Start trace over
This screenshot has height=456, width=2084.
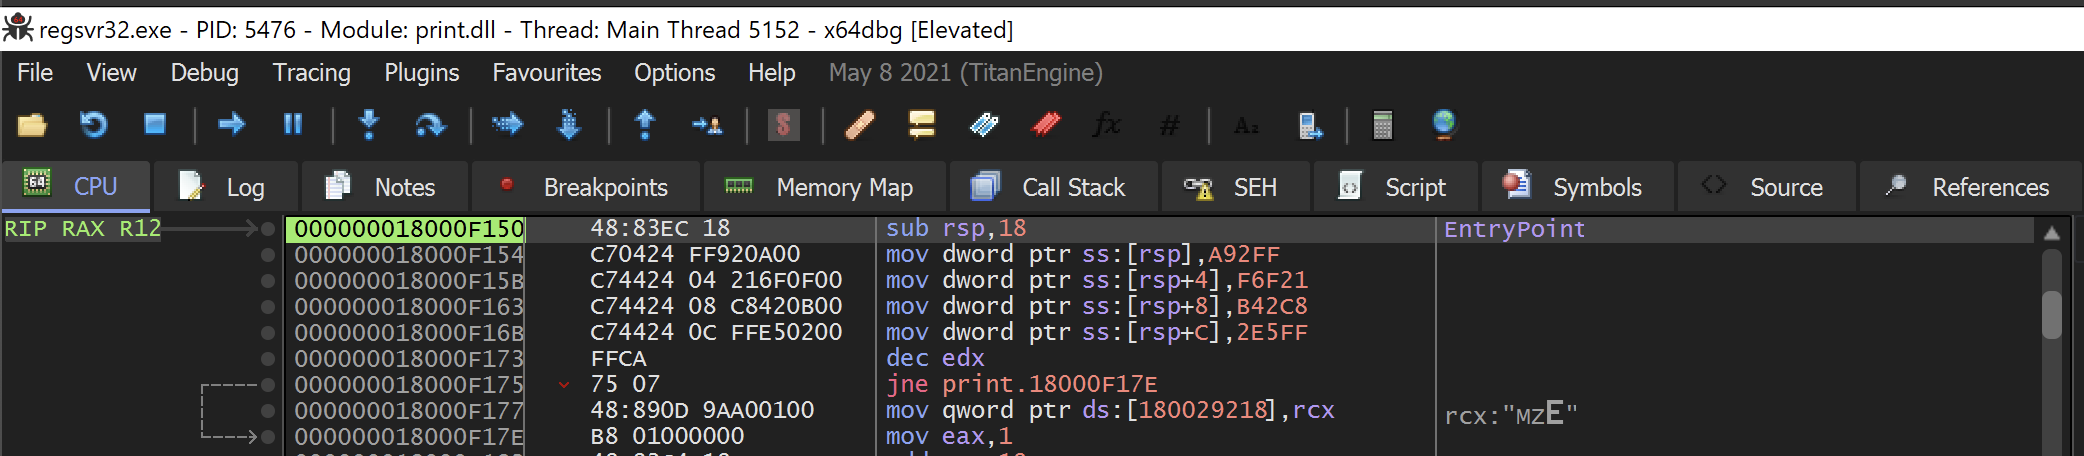pos(569,125)
